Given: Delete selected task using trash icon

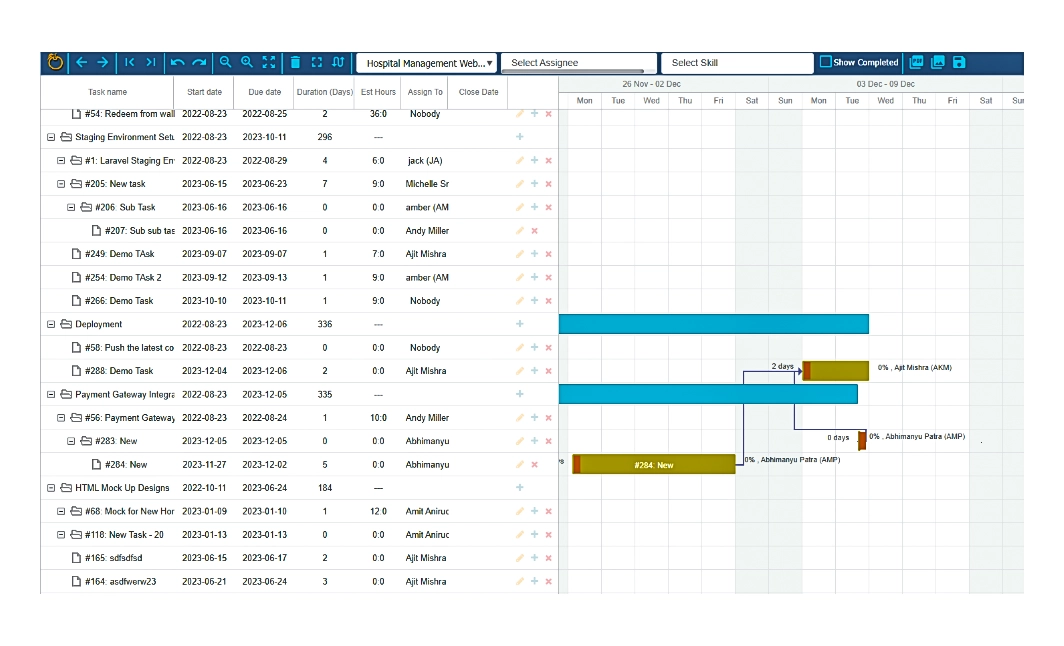Looking at the screenshot, I should point(294,62).
